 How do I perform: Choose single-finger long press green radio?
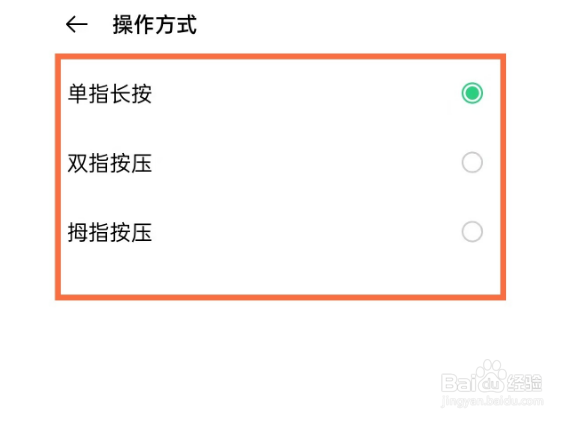tap(472, 93)
